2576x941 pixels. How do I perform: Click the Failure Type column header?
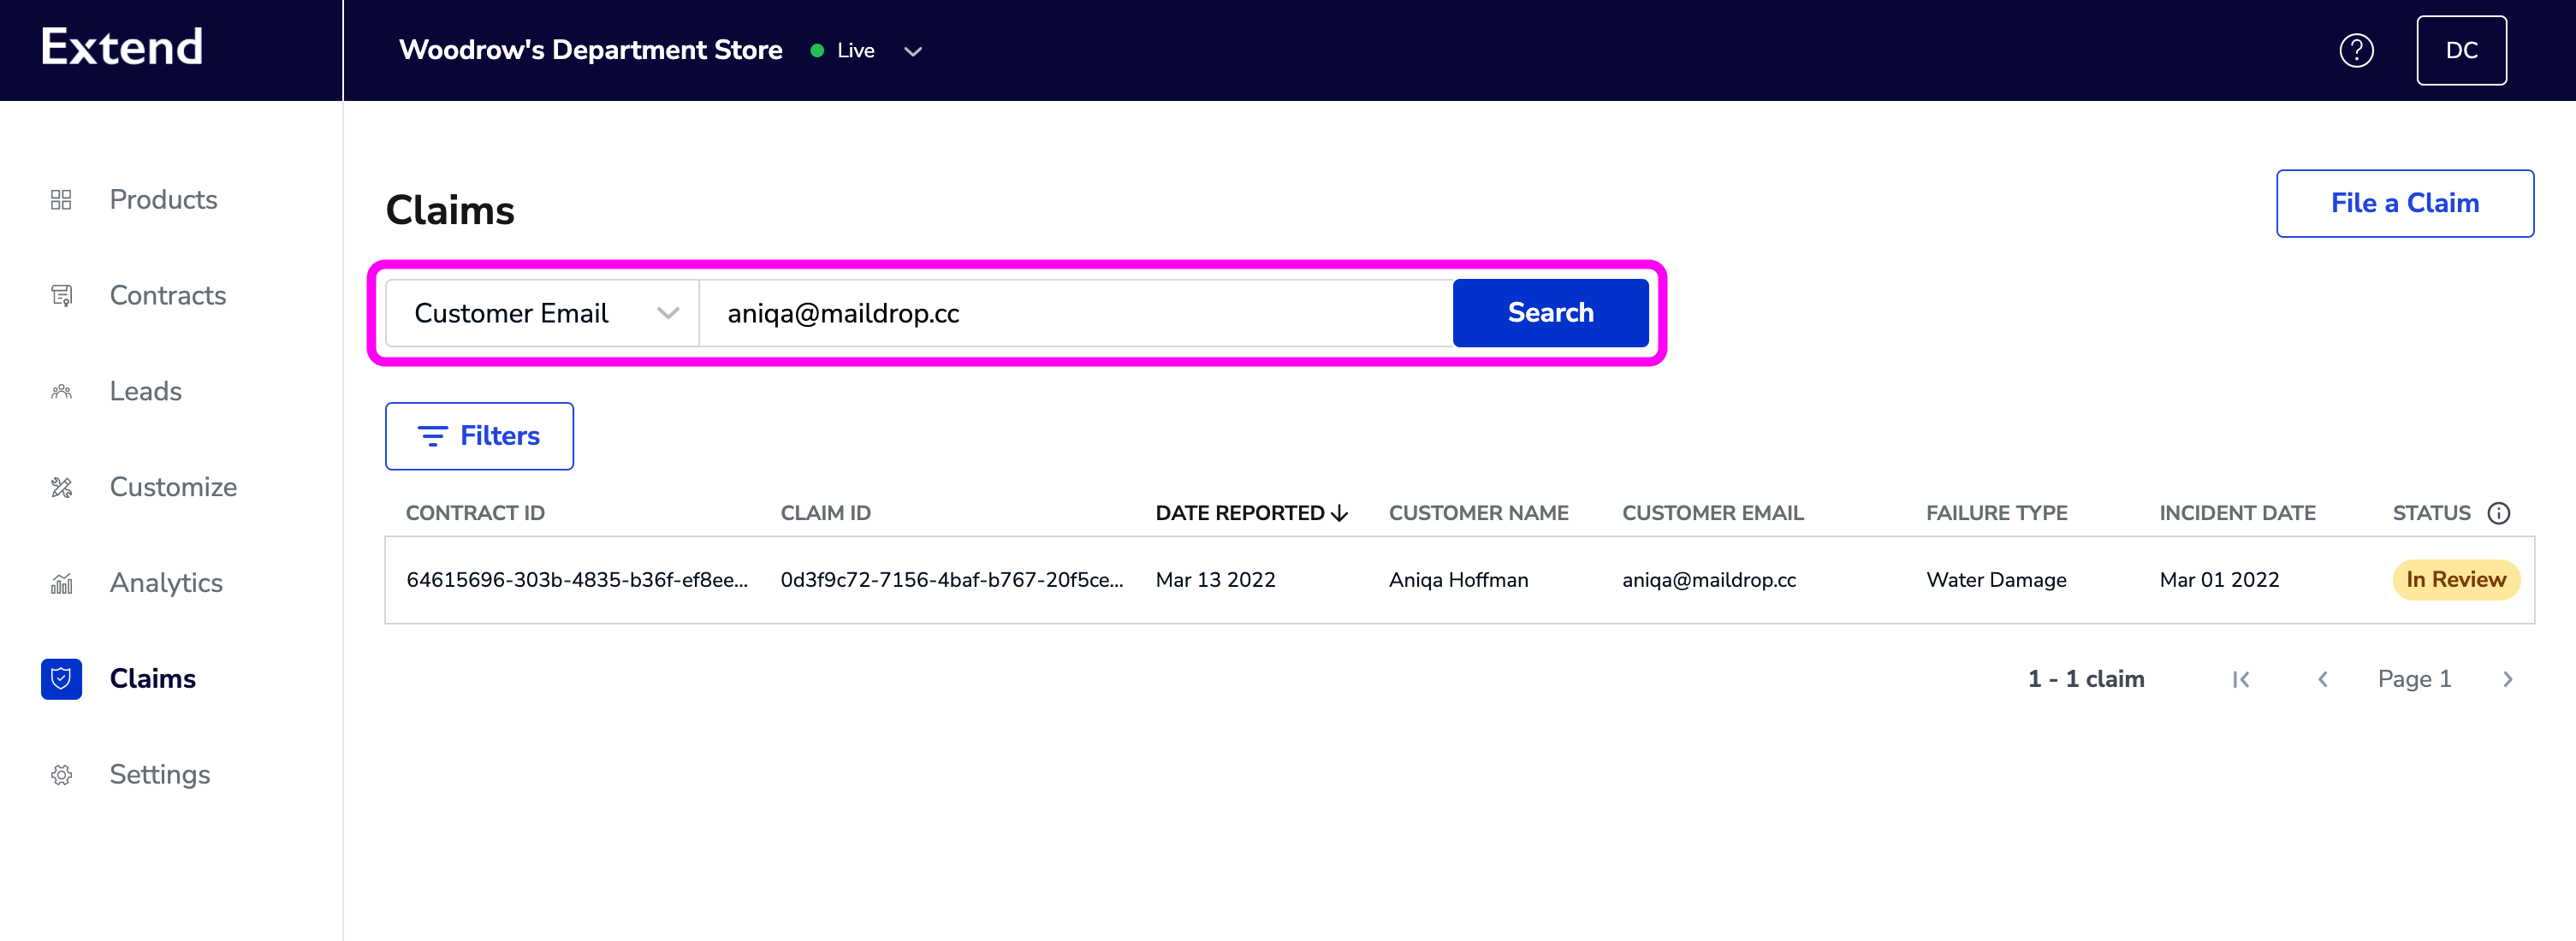(x=1996, y=513)
